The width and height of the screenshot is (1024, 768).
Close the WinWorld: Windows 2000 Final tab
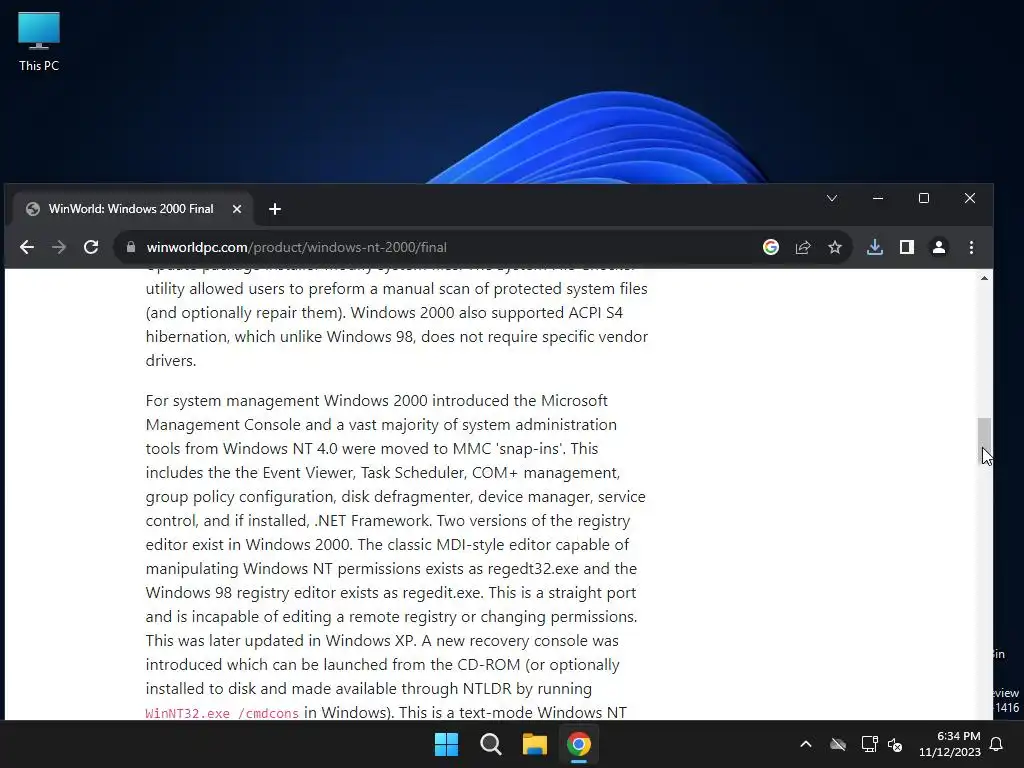[237, 209]
